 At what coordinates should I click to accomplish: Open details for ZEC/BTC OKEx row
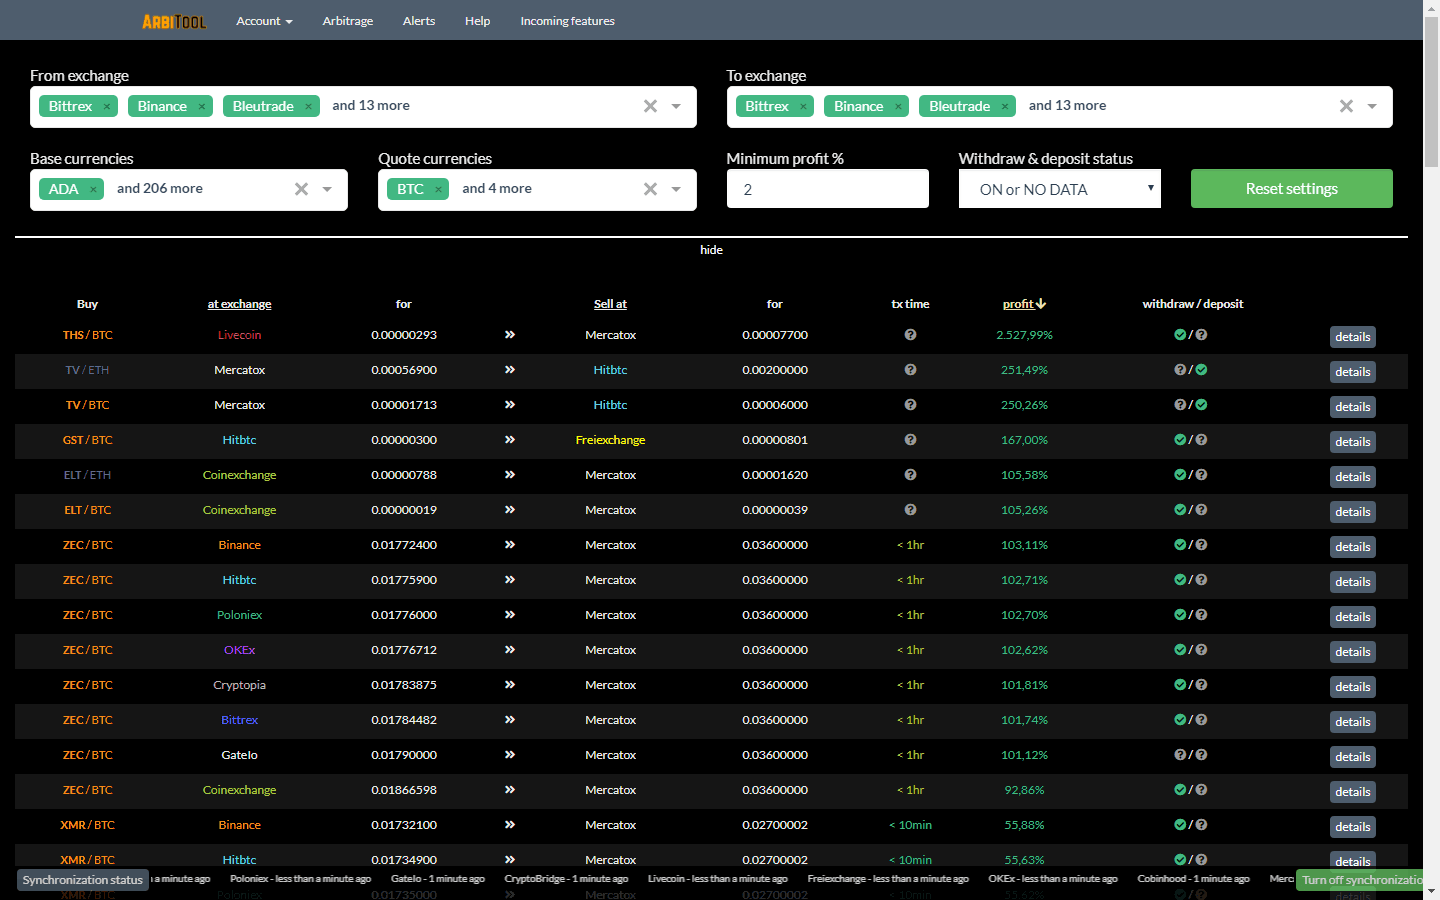pos(1353,652)
